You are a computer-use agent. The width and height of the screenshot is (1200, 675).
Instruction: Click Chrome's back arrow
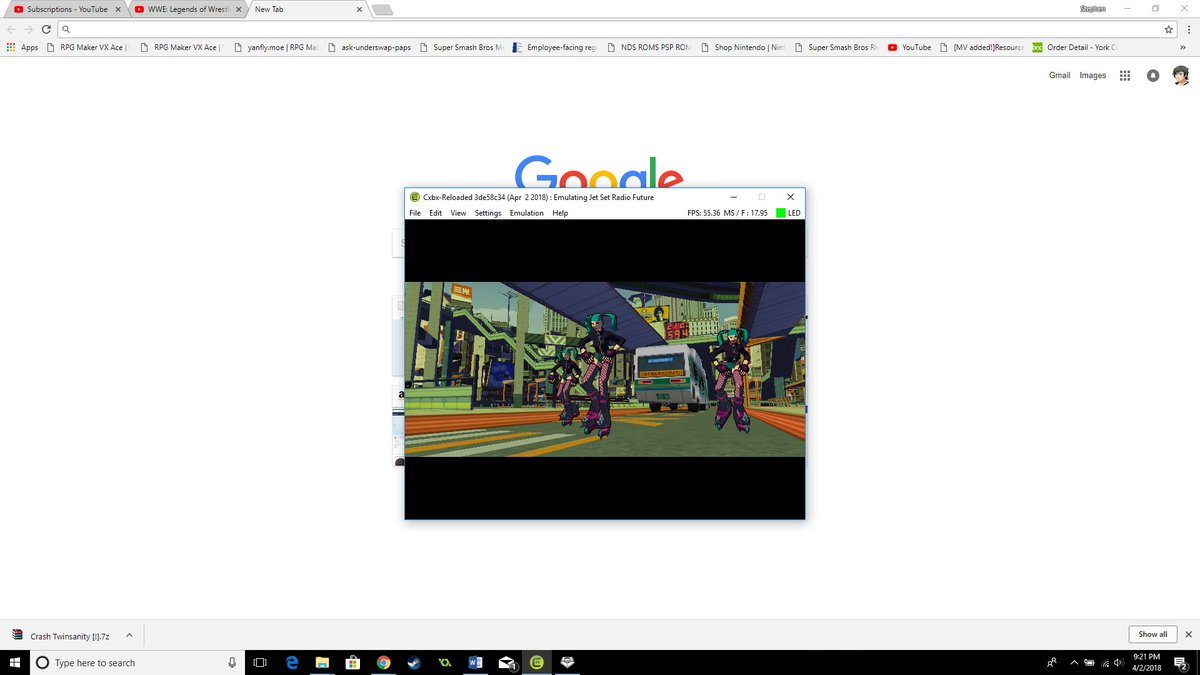coord(11,29)
